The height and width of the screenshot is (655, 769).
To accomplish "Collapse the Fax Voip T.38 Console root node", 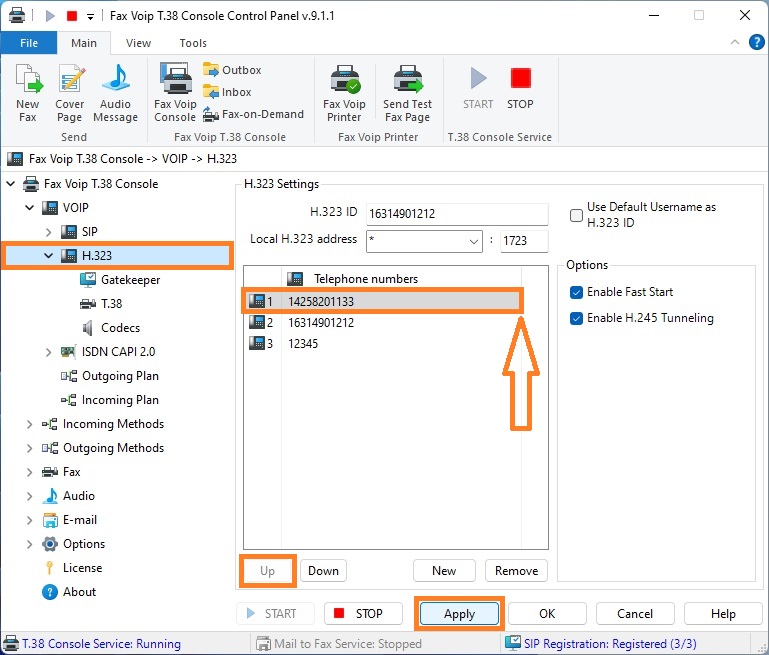I will [10, 184].
